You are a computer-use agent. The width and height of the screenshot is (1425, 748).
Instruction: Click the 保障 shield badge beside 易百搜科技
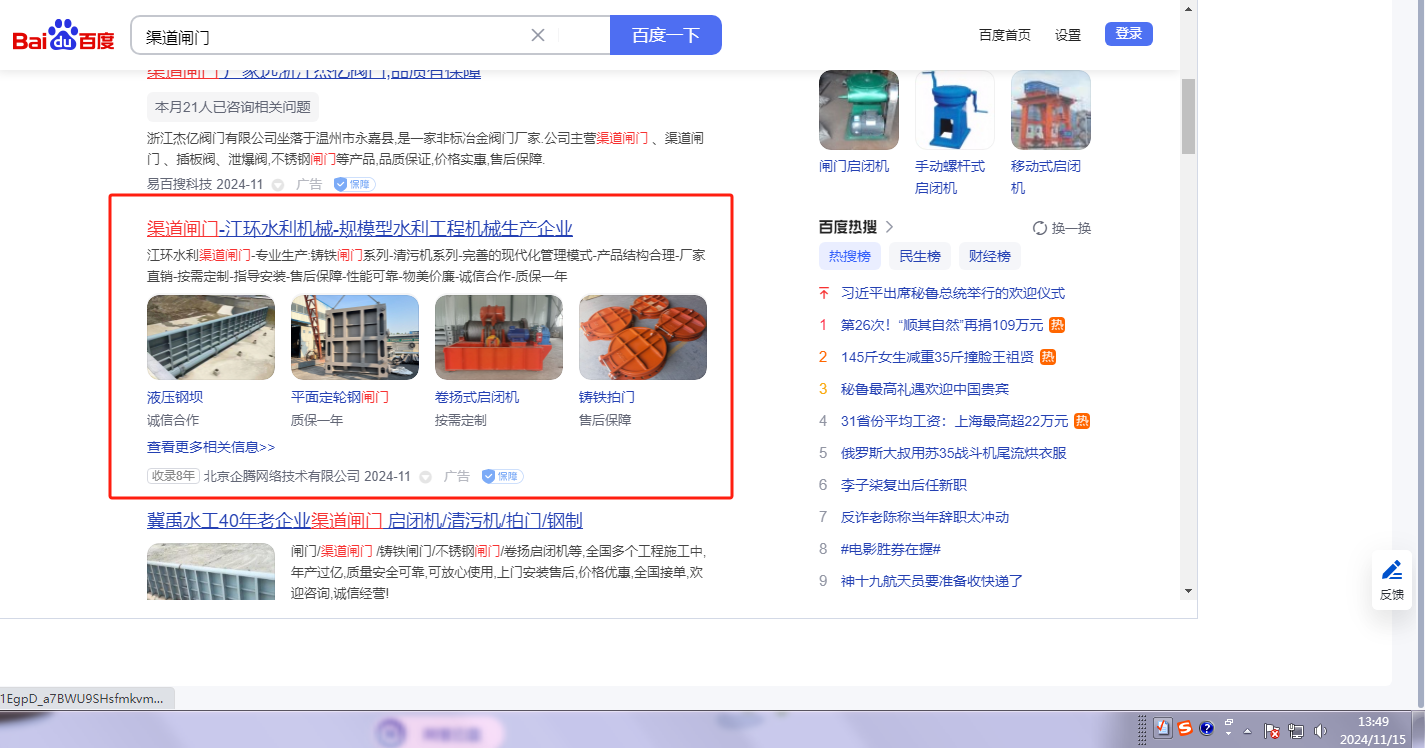pos(354,184)
